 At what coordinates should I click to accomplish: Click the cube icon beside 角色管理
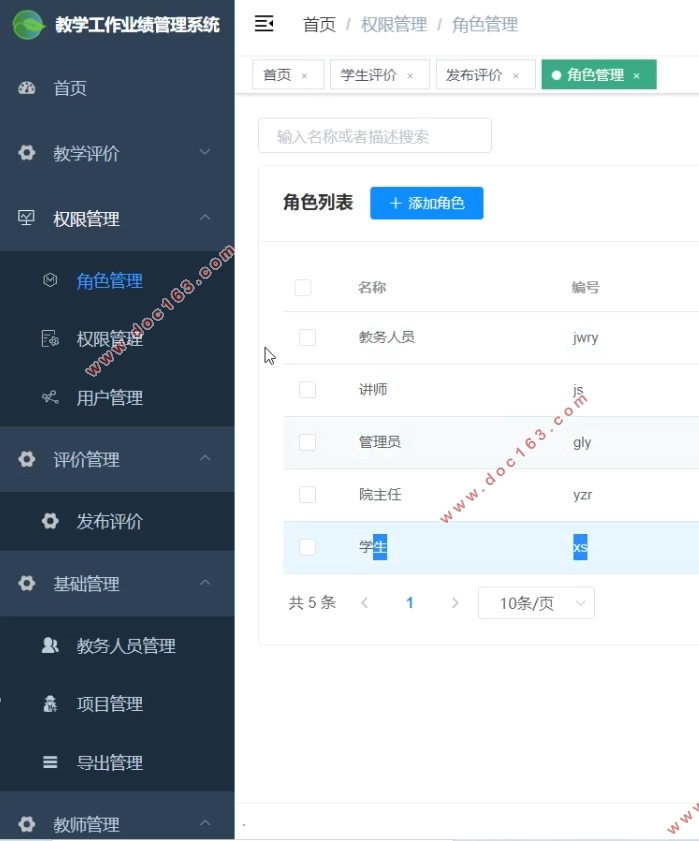[x=50, y=280]
